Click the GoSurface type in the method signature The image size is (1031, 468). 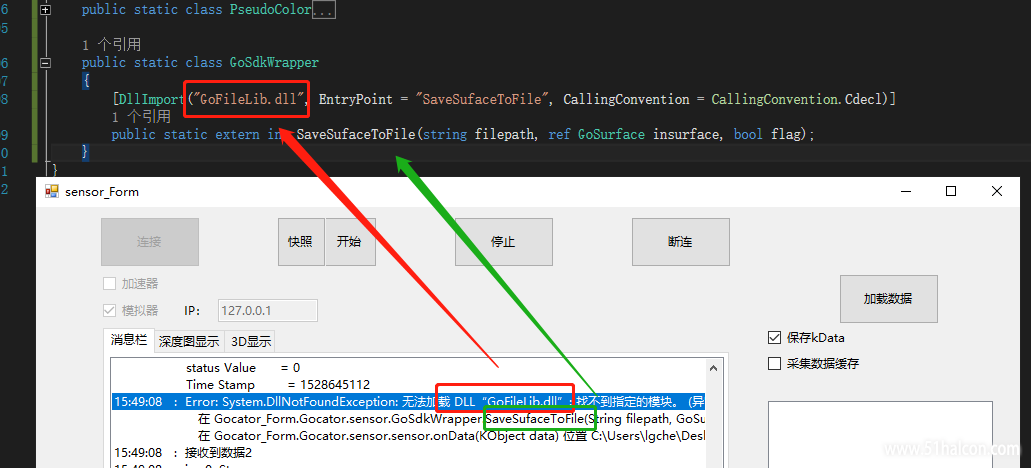pos(611,135)
